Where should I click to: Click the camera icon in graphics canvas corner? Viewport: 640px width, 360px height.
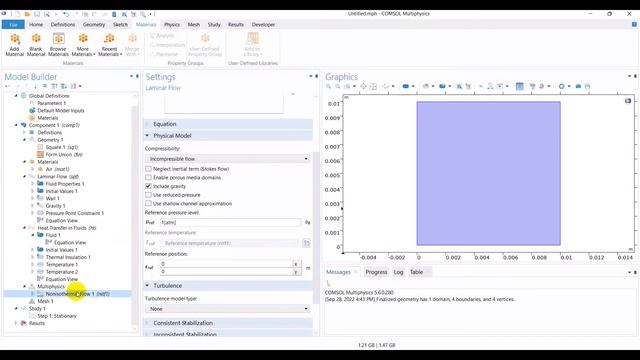click(628, 101)
